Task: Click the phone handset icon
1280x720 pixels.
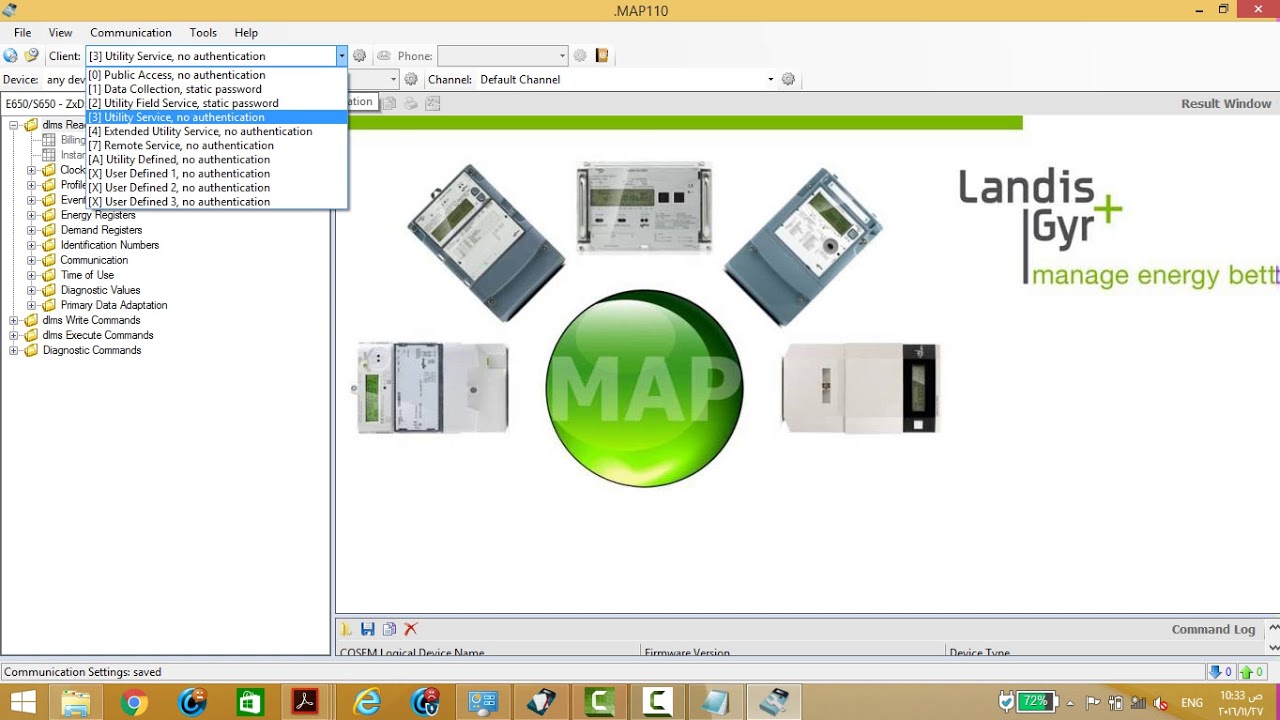Action: point(383,56)
